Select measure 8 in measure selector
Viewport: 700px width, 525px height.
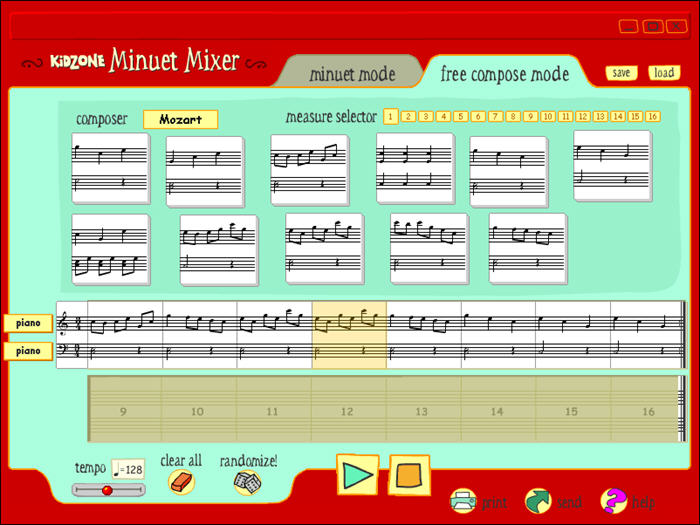click(513, 116)
